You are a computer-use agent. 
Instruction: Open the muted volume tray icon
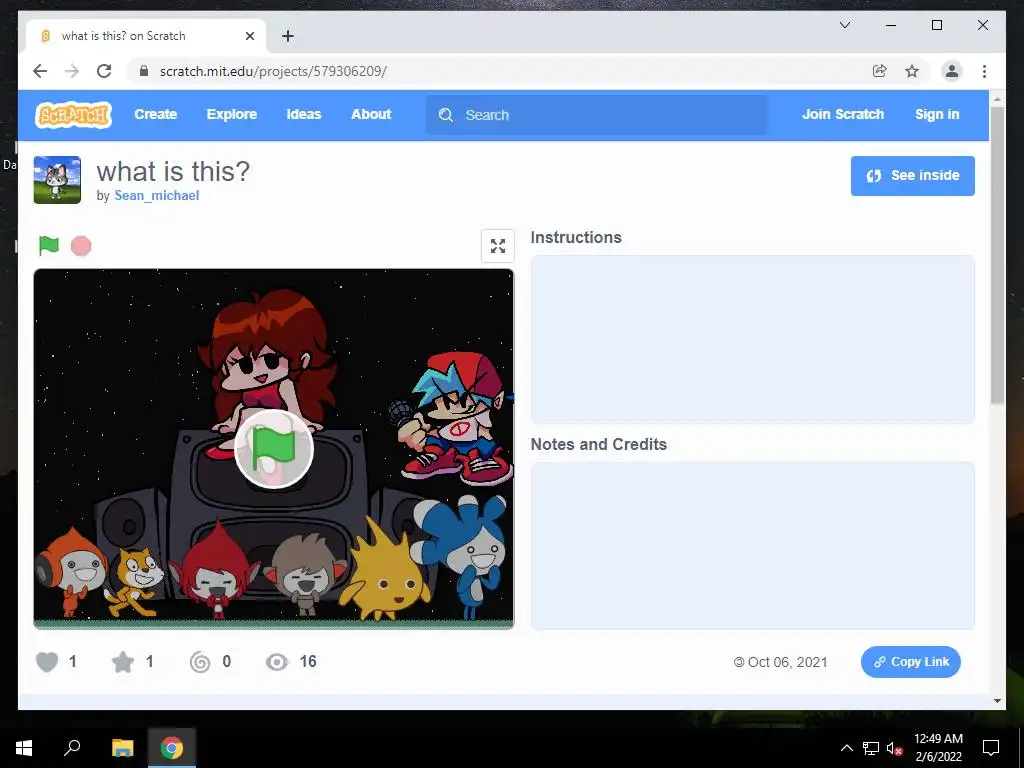[894, 748]
